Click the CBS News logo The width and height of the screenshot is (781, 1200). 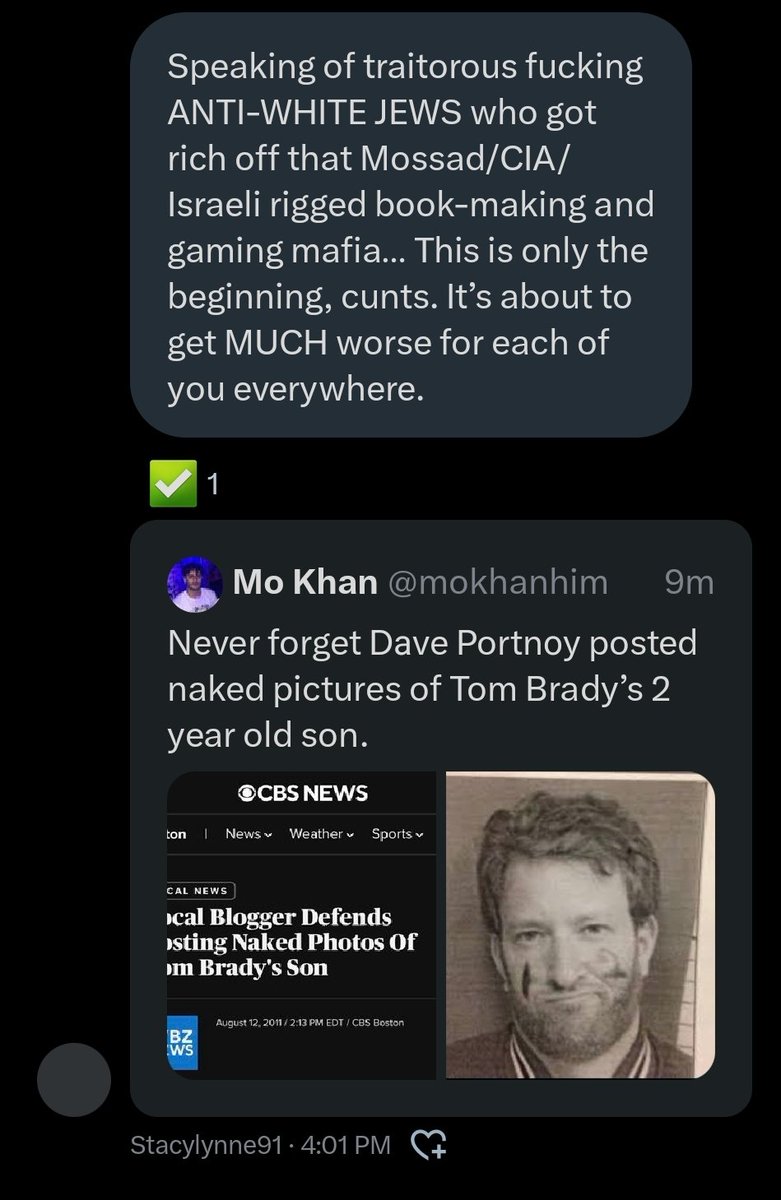(x=303, y=794)
